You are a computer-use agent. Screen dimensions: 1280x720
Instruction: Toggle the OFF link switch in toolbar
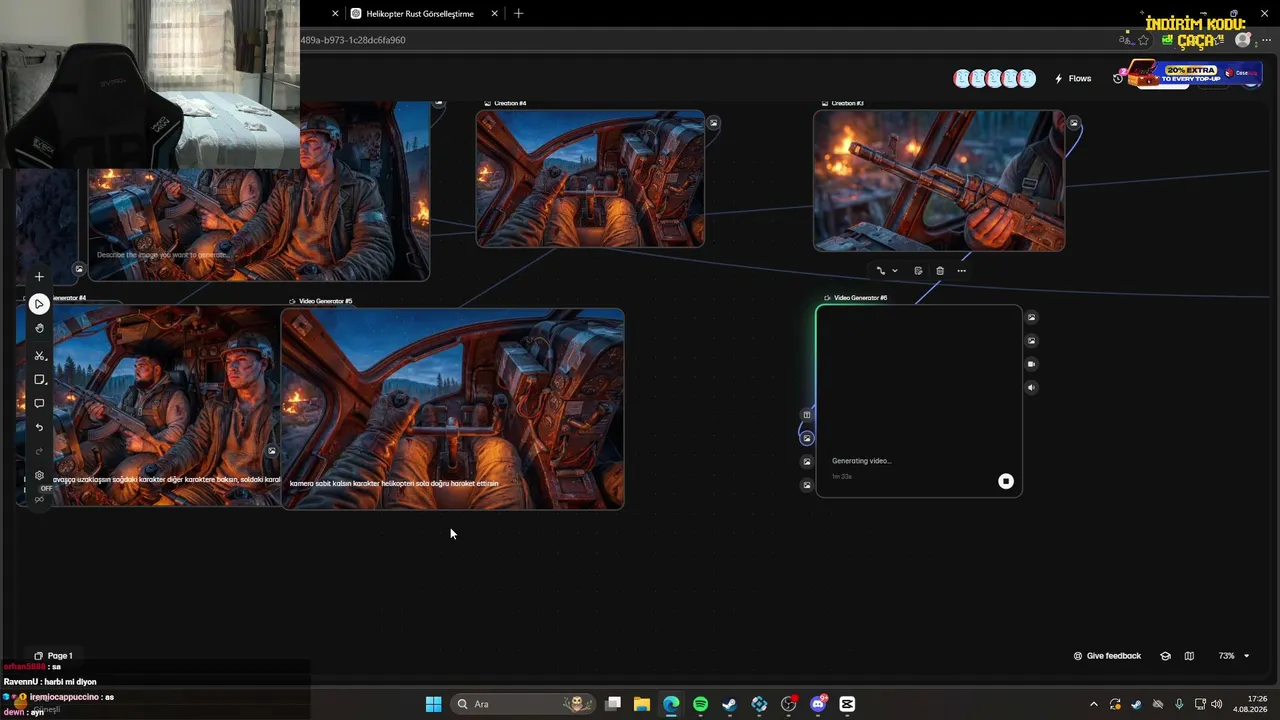point(40,494)
